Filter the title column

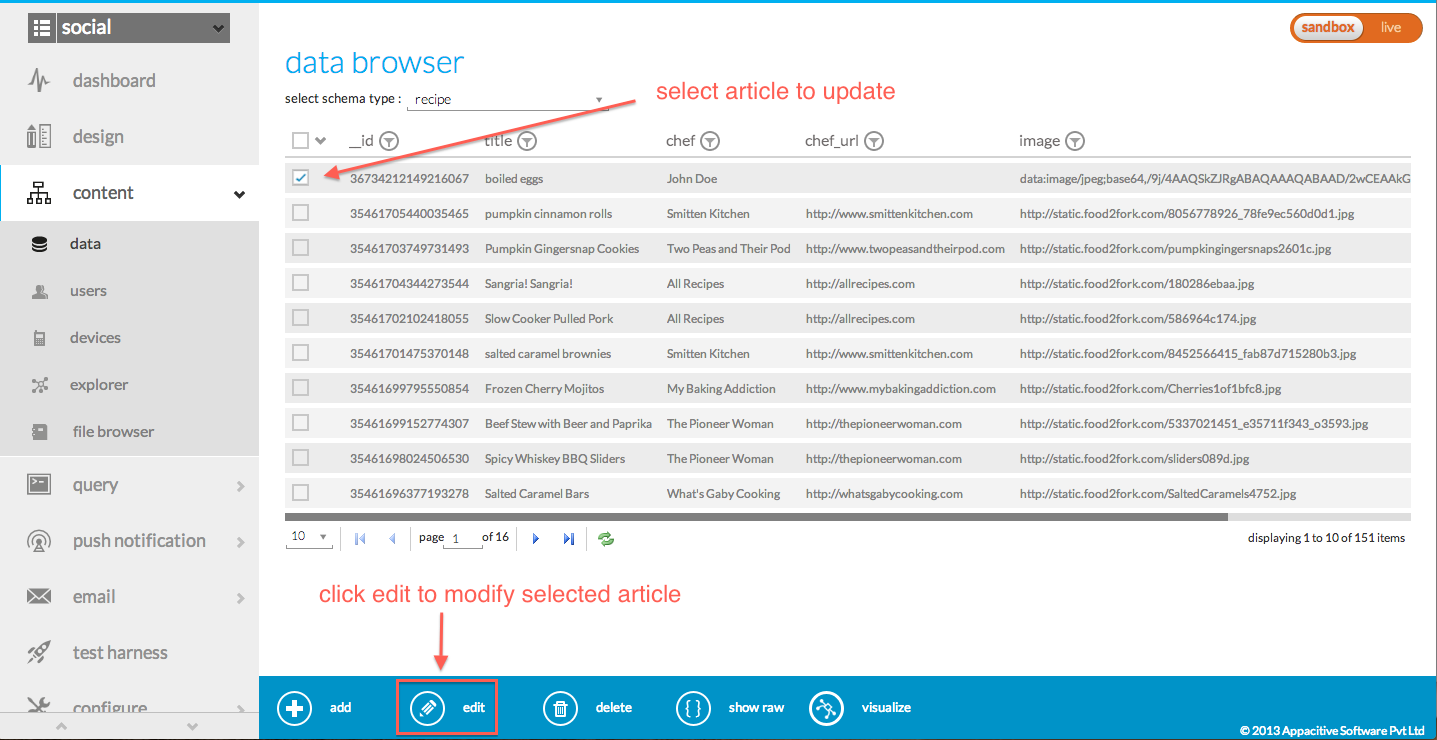pyautogui.click(x=527, y=141)
